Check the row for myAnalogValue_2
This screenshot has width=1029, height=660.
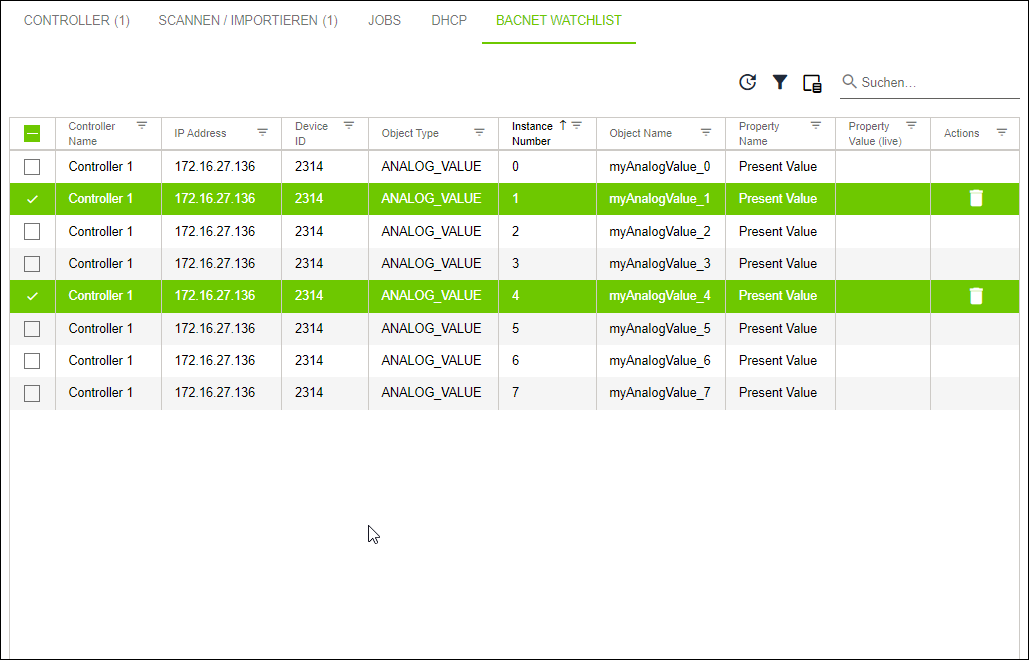(x=32, y=232)
